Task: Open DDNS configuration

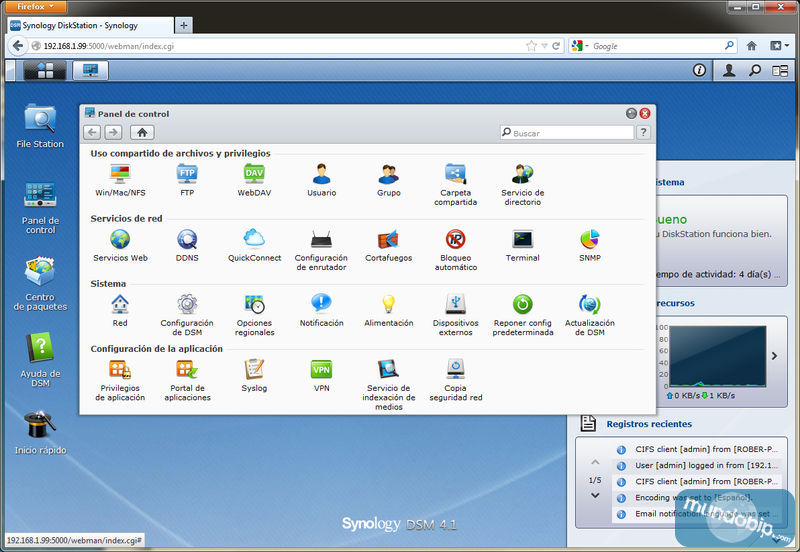Action: click(x=187, y=245)
